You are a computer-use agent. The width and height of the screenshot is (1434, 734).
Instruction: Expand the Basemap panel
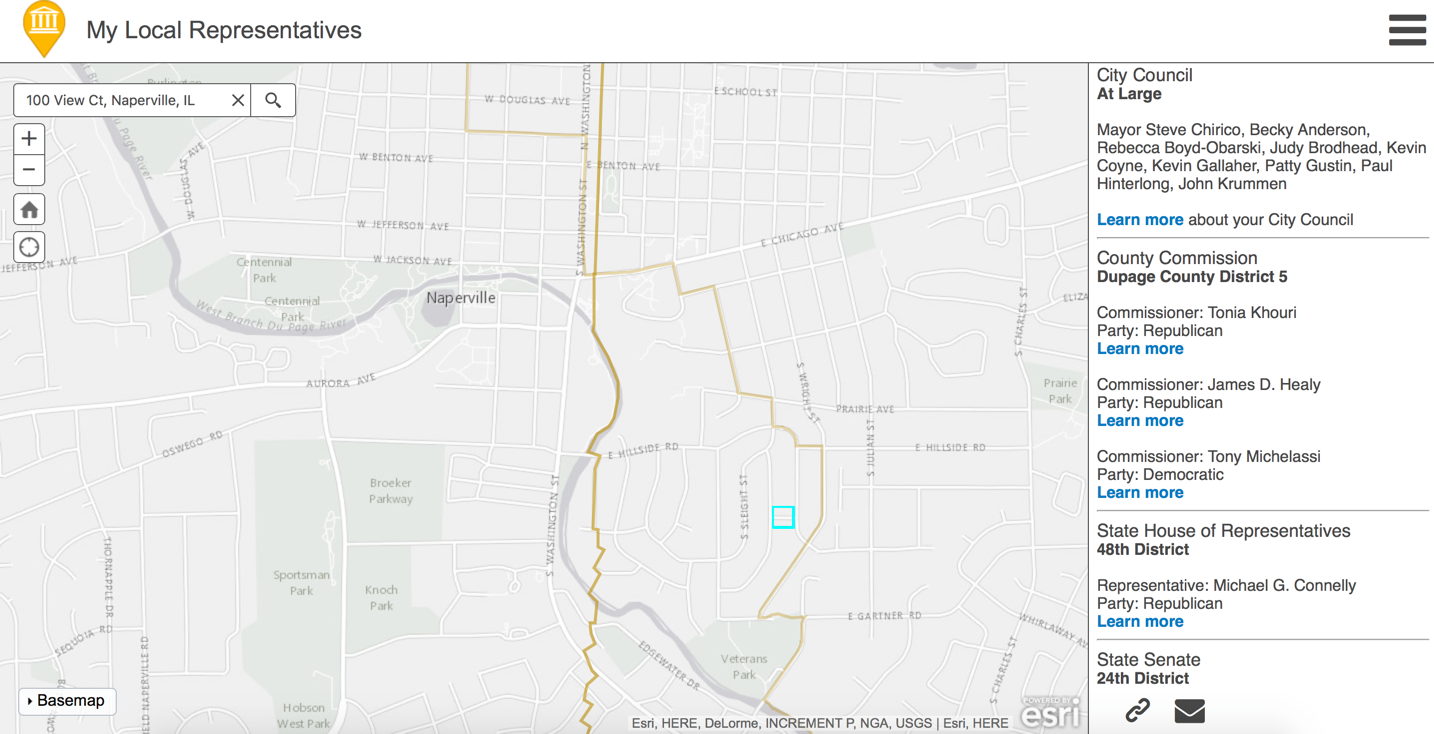(67, 701)
